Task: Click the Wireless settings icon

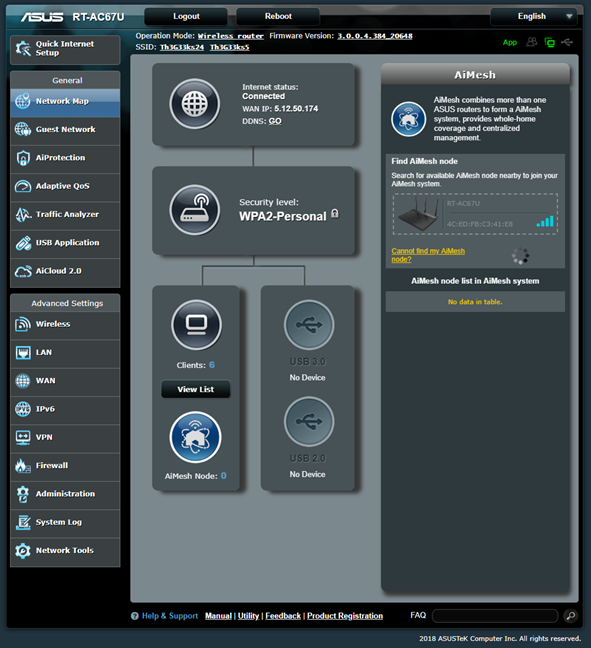Action: click(23, 324)
